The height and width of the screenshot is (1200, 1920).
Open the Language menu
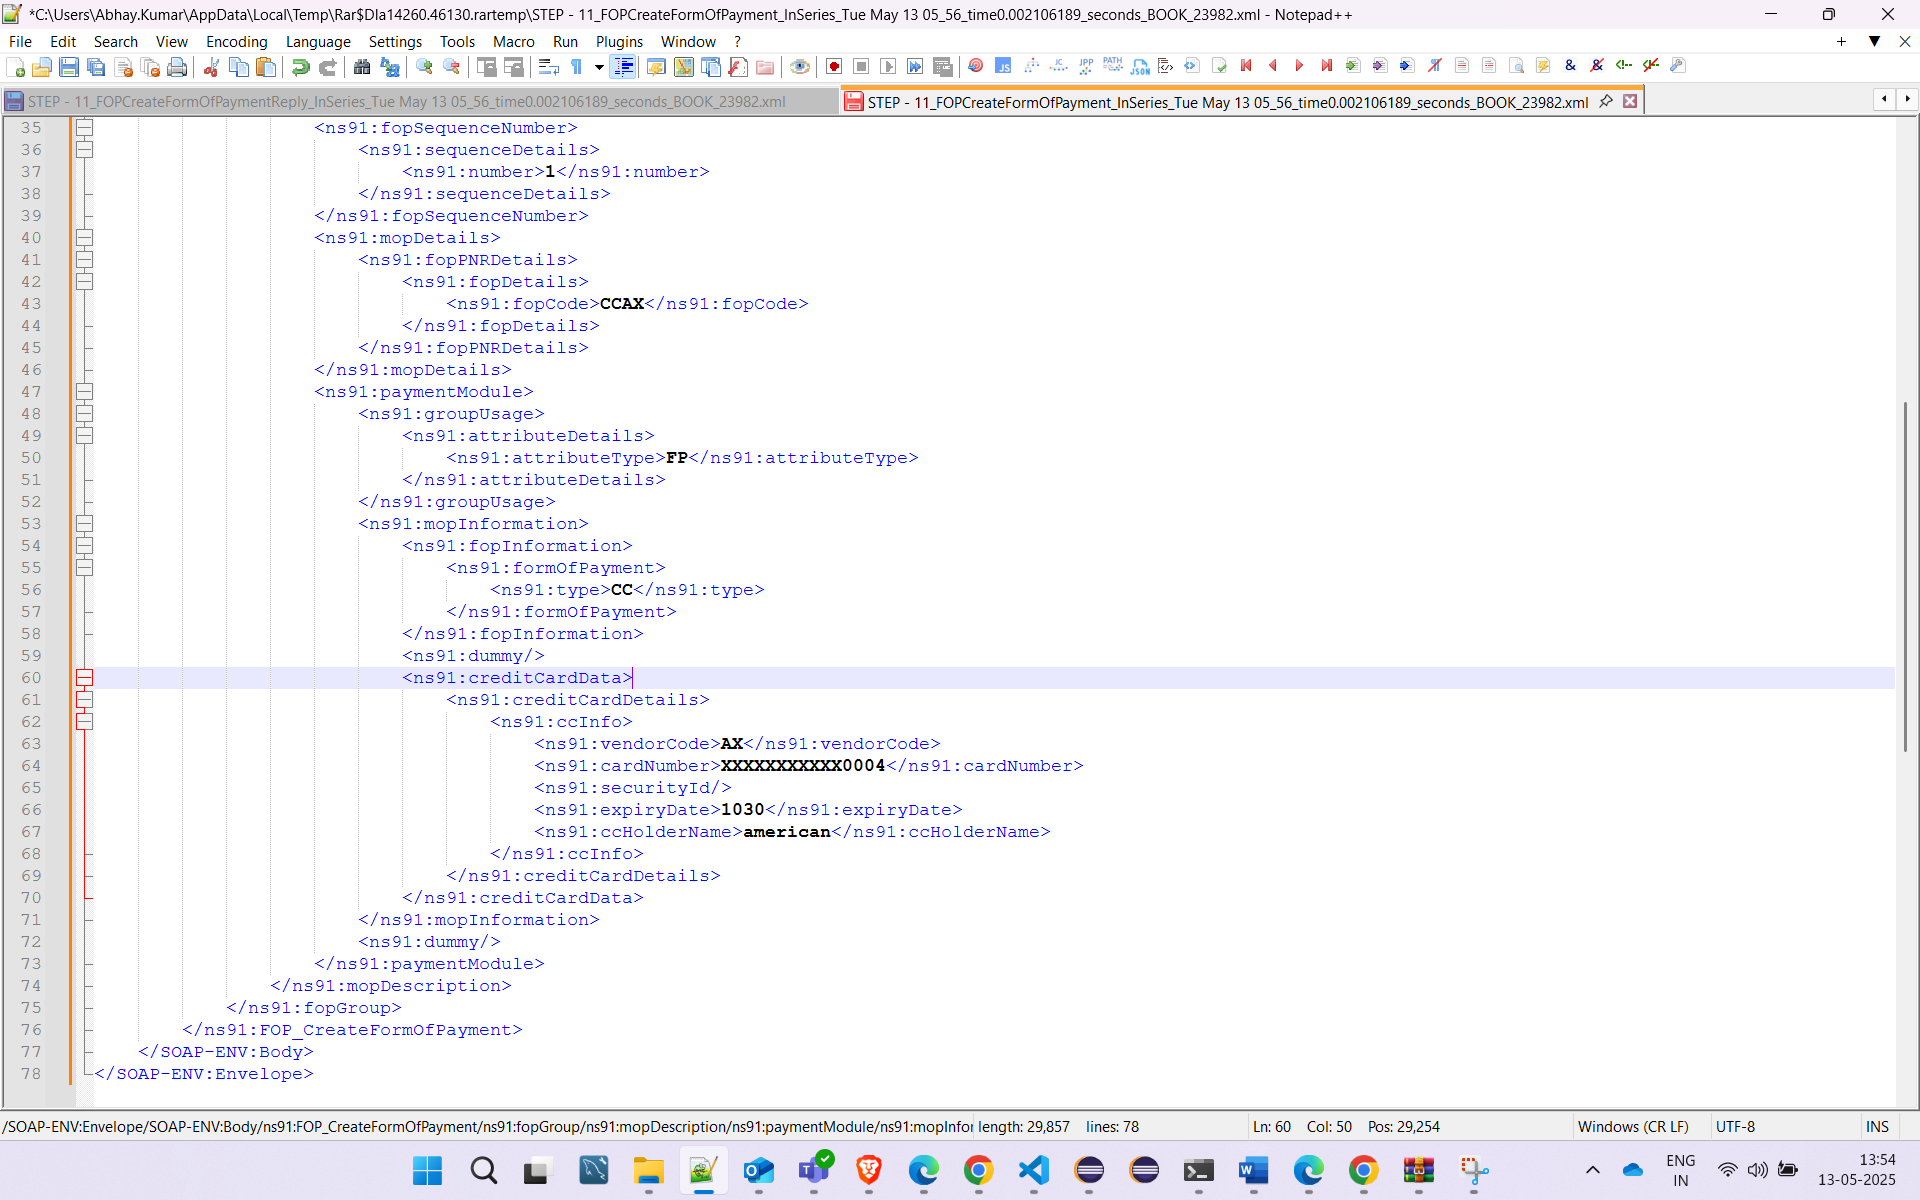click(x=317, y=41)
